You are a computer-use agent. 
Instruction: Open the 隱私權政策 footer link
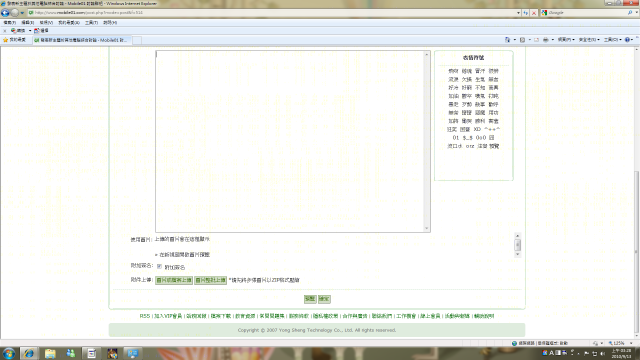pyautogui.click(x=325, y=316)
